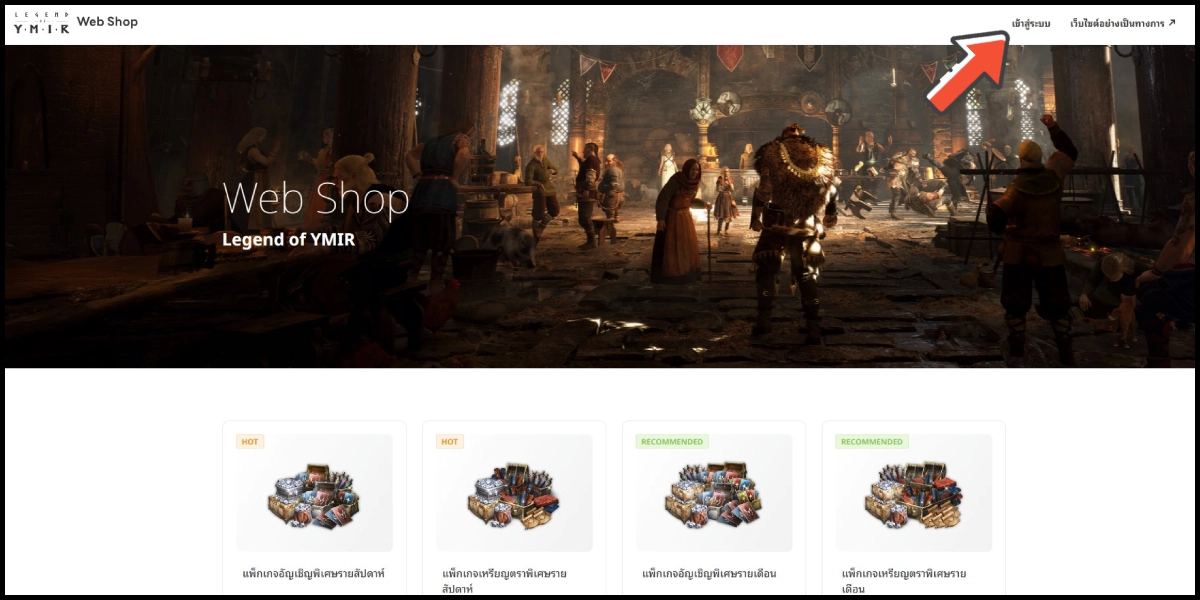
Task: Select the แพ็กเกจอัญเชิญพิเศษรายสัปดาห์ product title
Action: pos(314,574)
